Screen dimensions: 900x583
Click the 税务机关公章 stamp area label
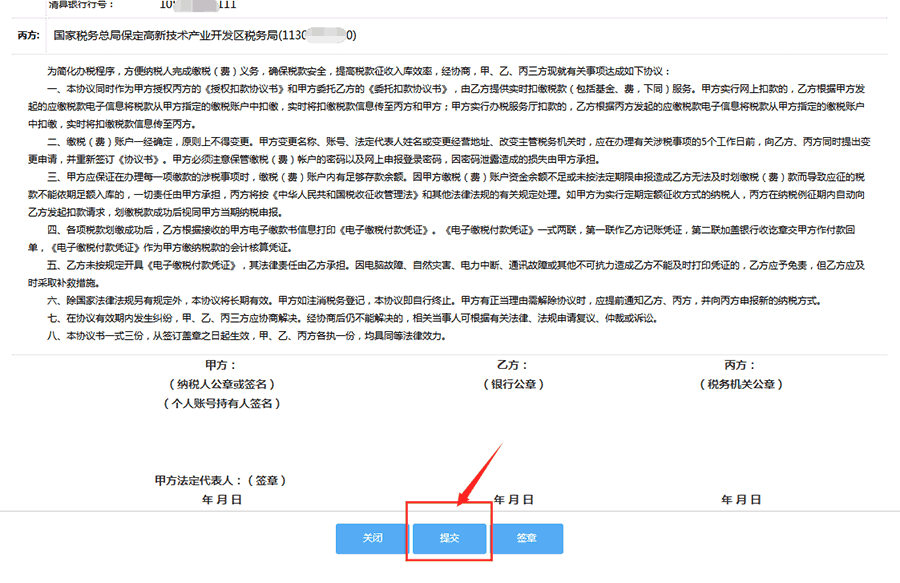[x=741, y=384]
